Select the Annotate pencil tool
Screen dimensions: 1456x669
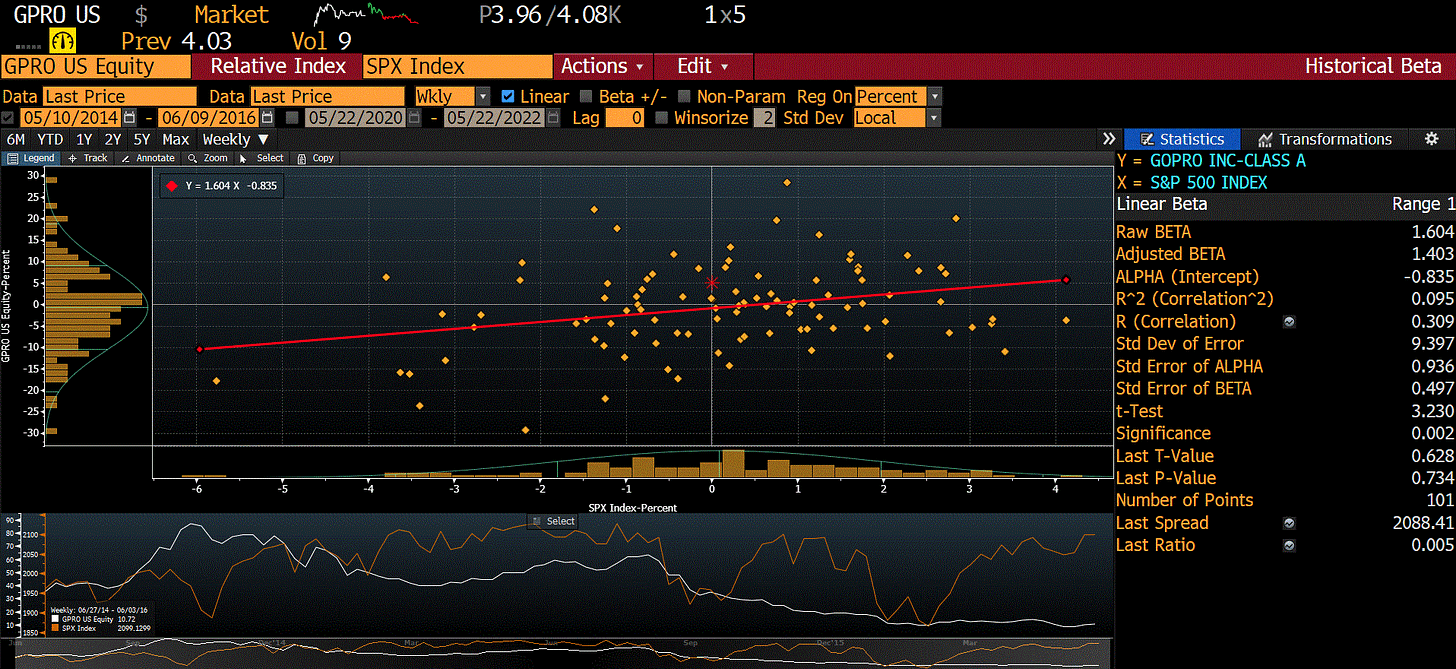tap(147, 158)
